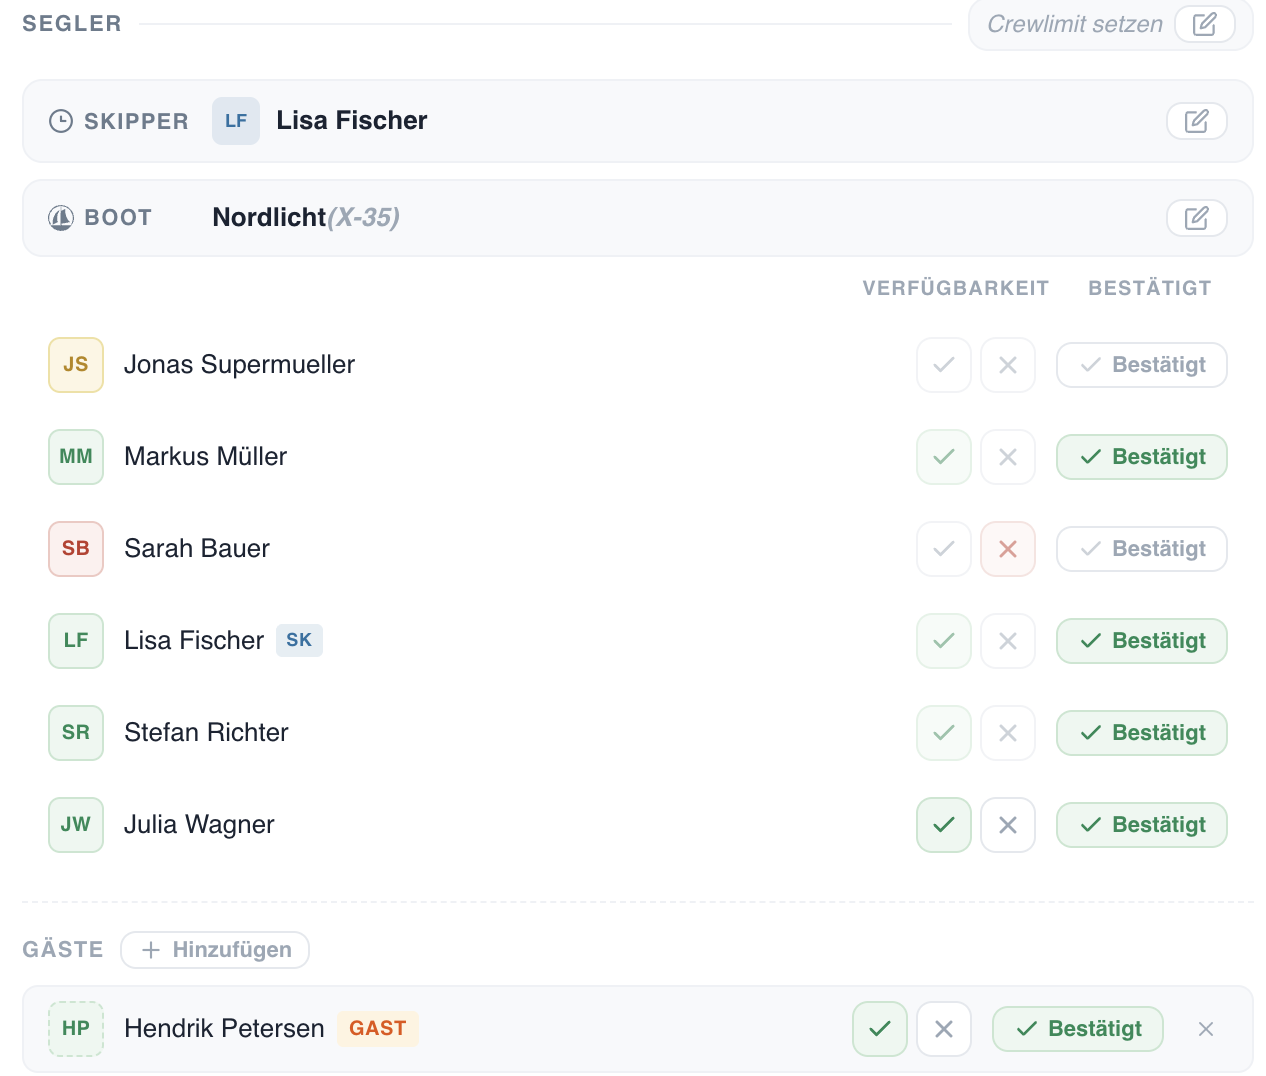The image size is (1266, 1076).
Task: Click the edit icon for Crewlimit setzen
Action: coord(1204,24)
